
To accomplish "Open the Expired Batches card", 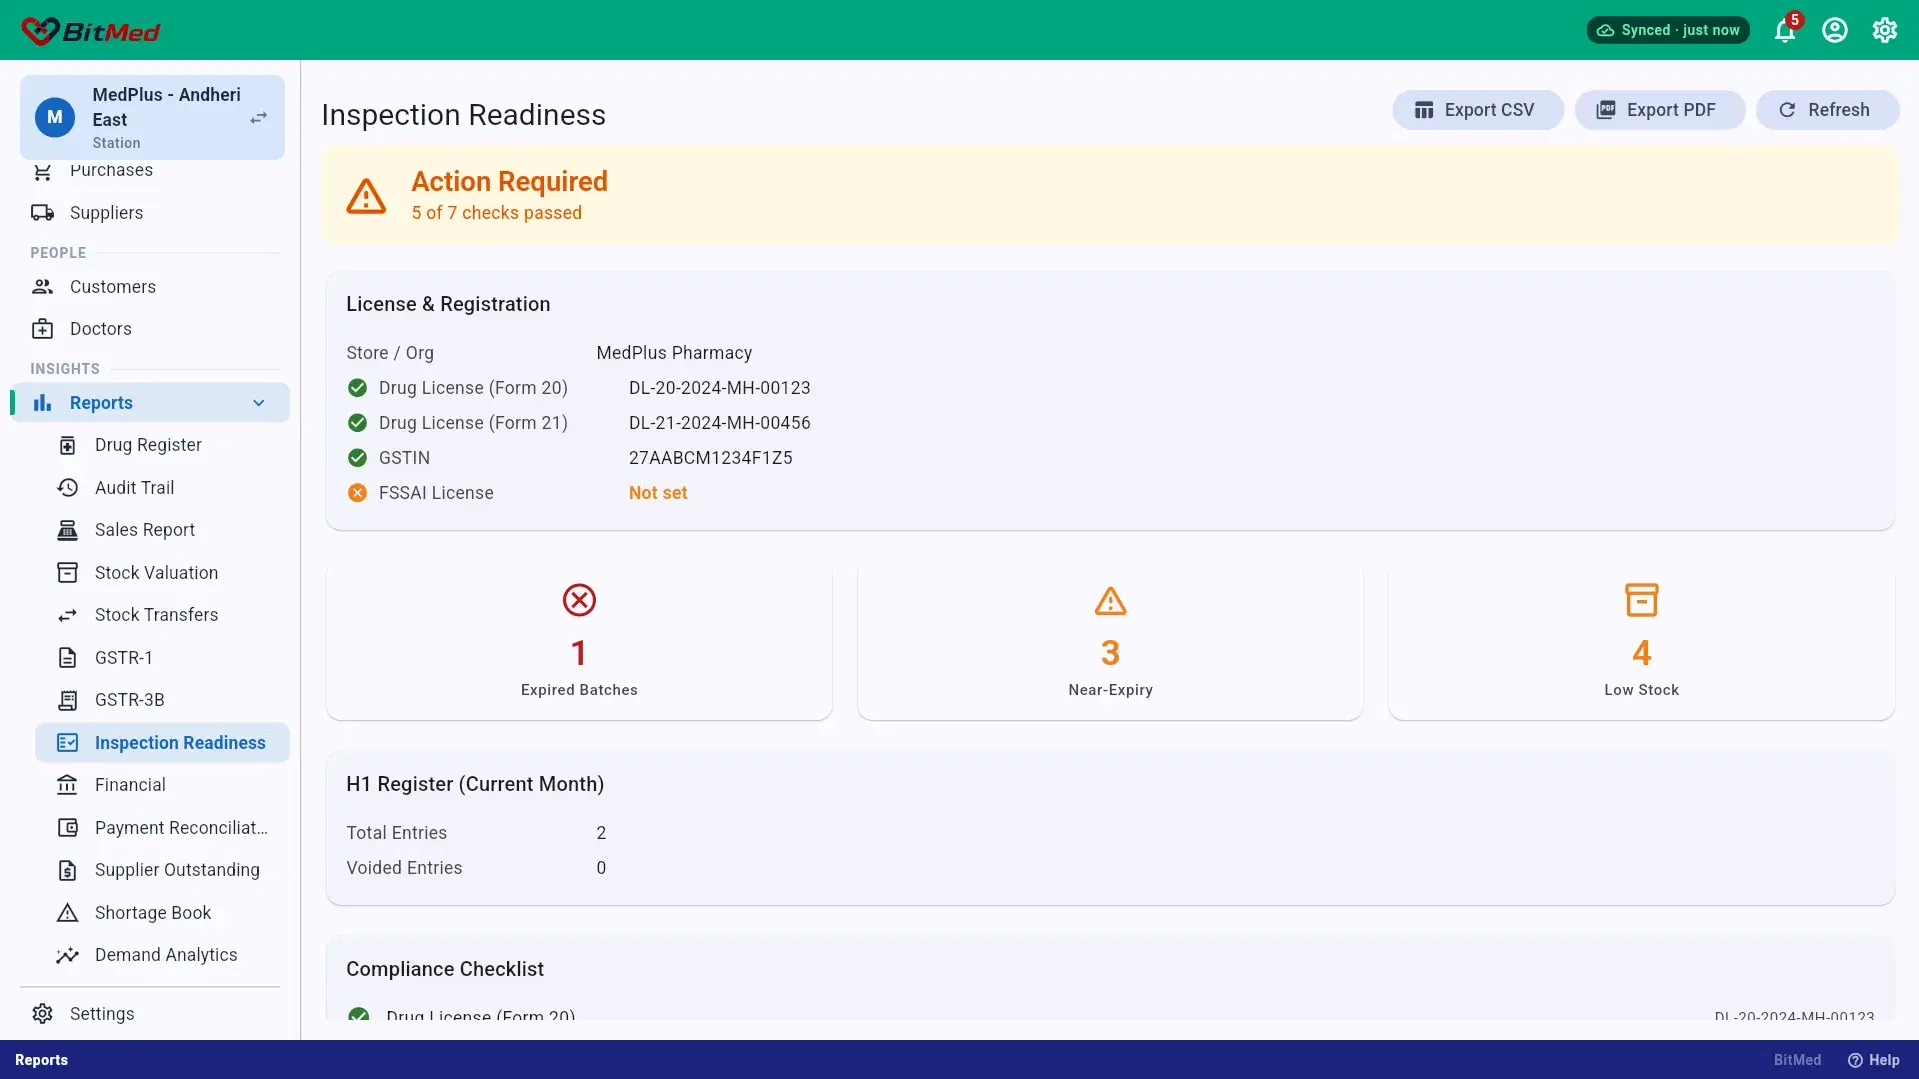I will [x=579, y=642].
